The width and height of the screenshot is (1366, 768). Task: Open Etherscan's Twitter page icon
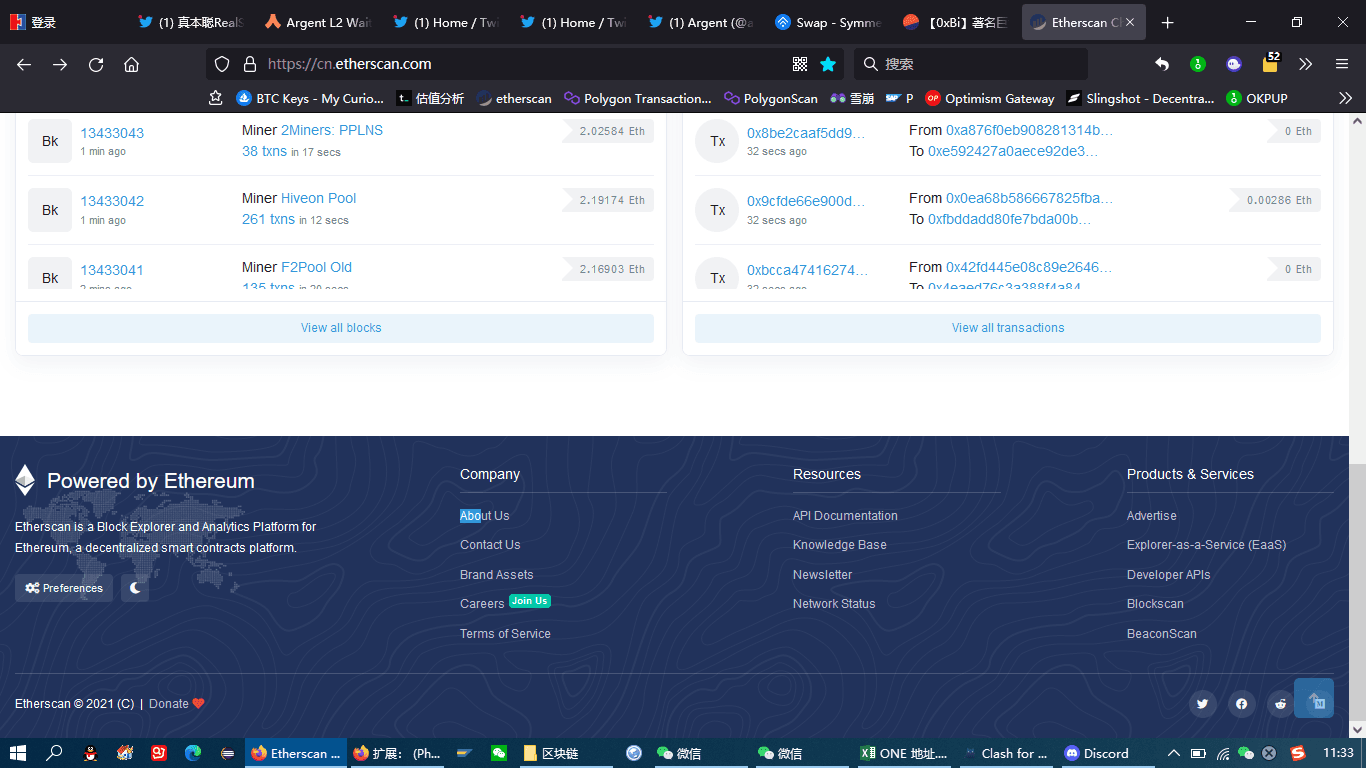click(x=1202, y=704)
